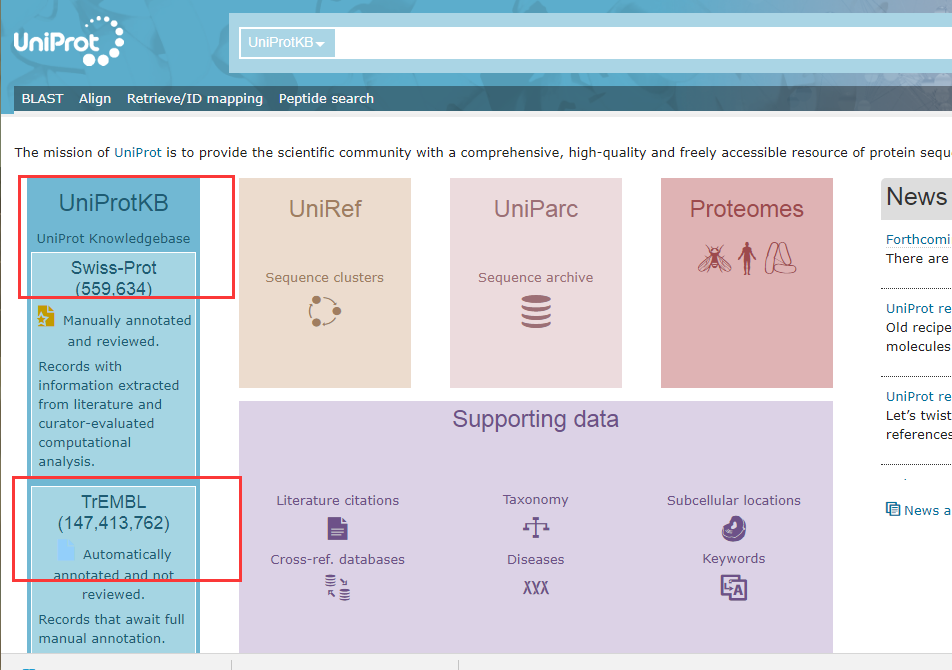Click the Supporting data heading
The image size is (952, 670).
536,419
